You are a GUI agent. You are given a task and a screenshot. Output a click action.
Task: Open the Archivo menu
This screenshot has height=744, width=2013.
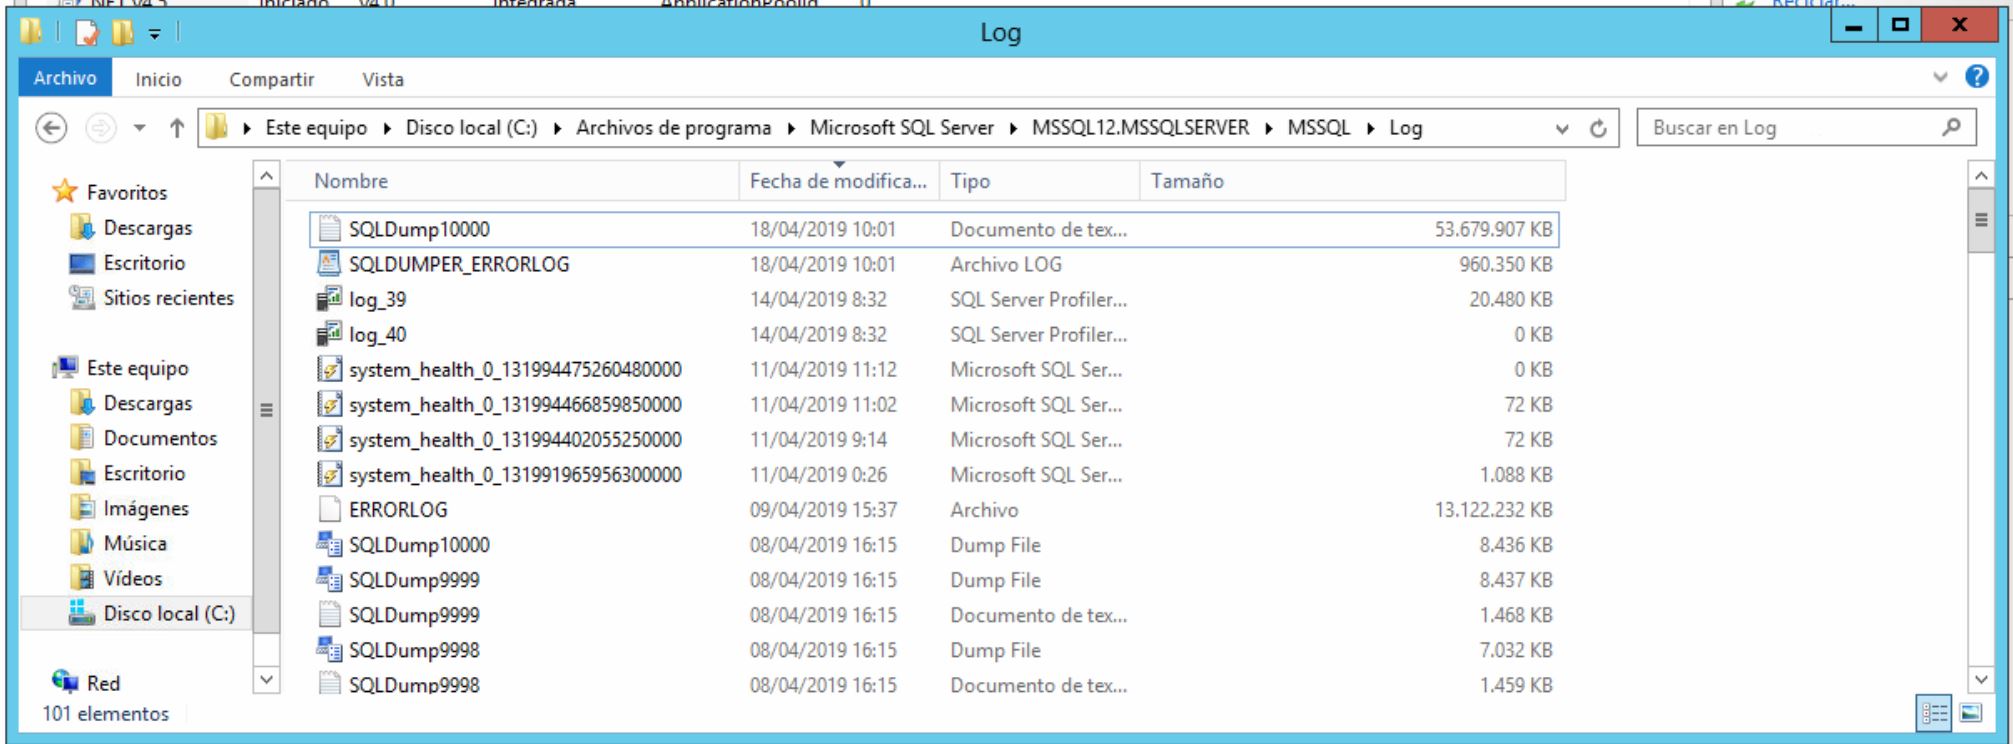(65, 78)
